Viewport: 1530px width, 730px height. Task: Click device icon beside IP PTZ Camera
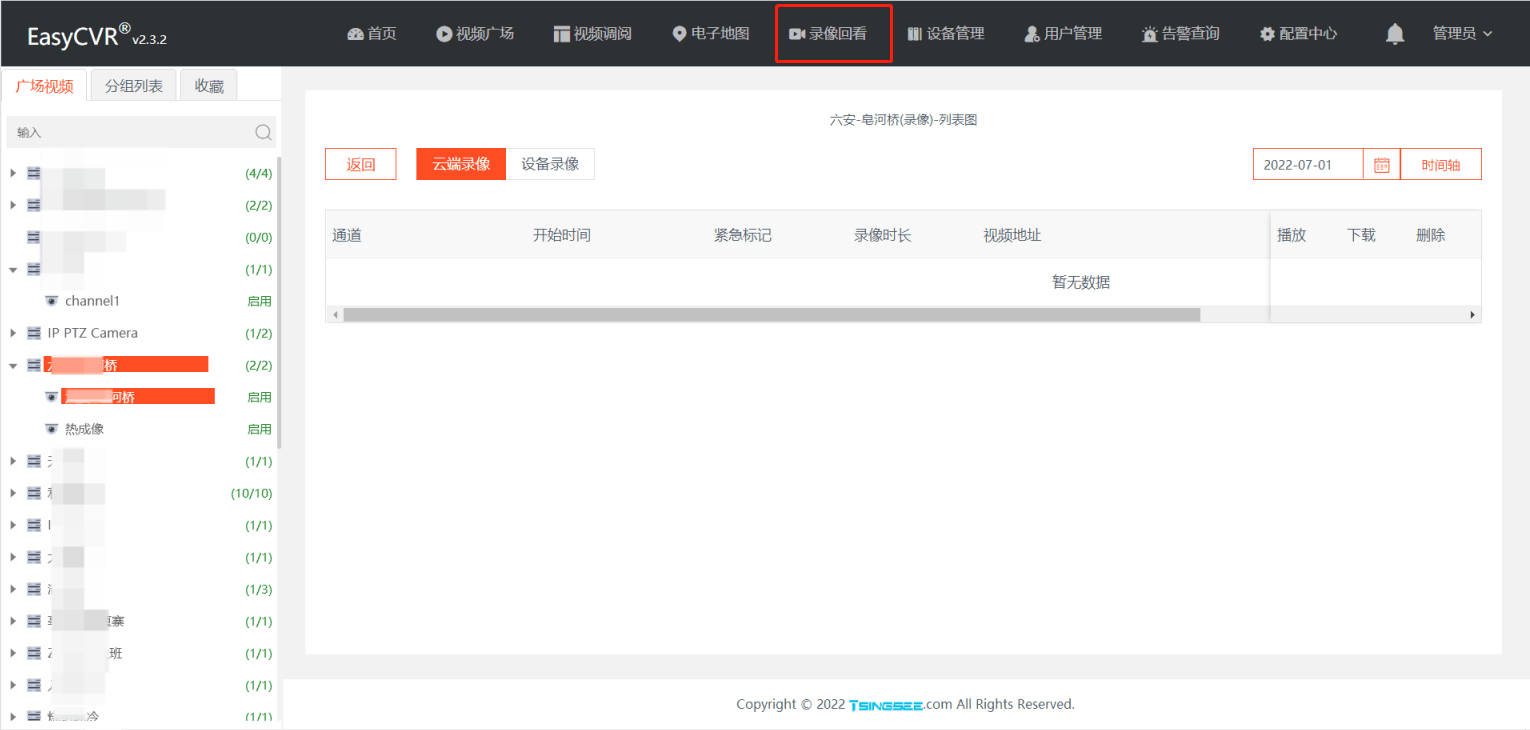click(34, 333)
